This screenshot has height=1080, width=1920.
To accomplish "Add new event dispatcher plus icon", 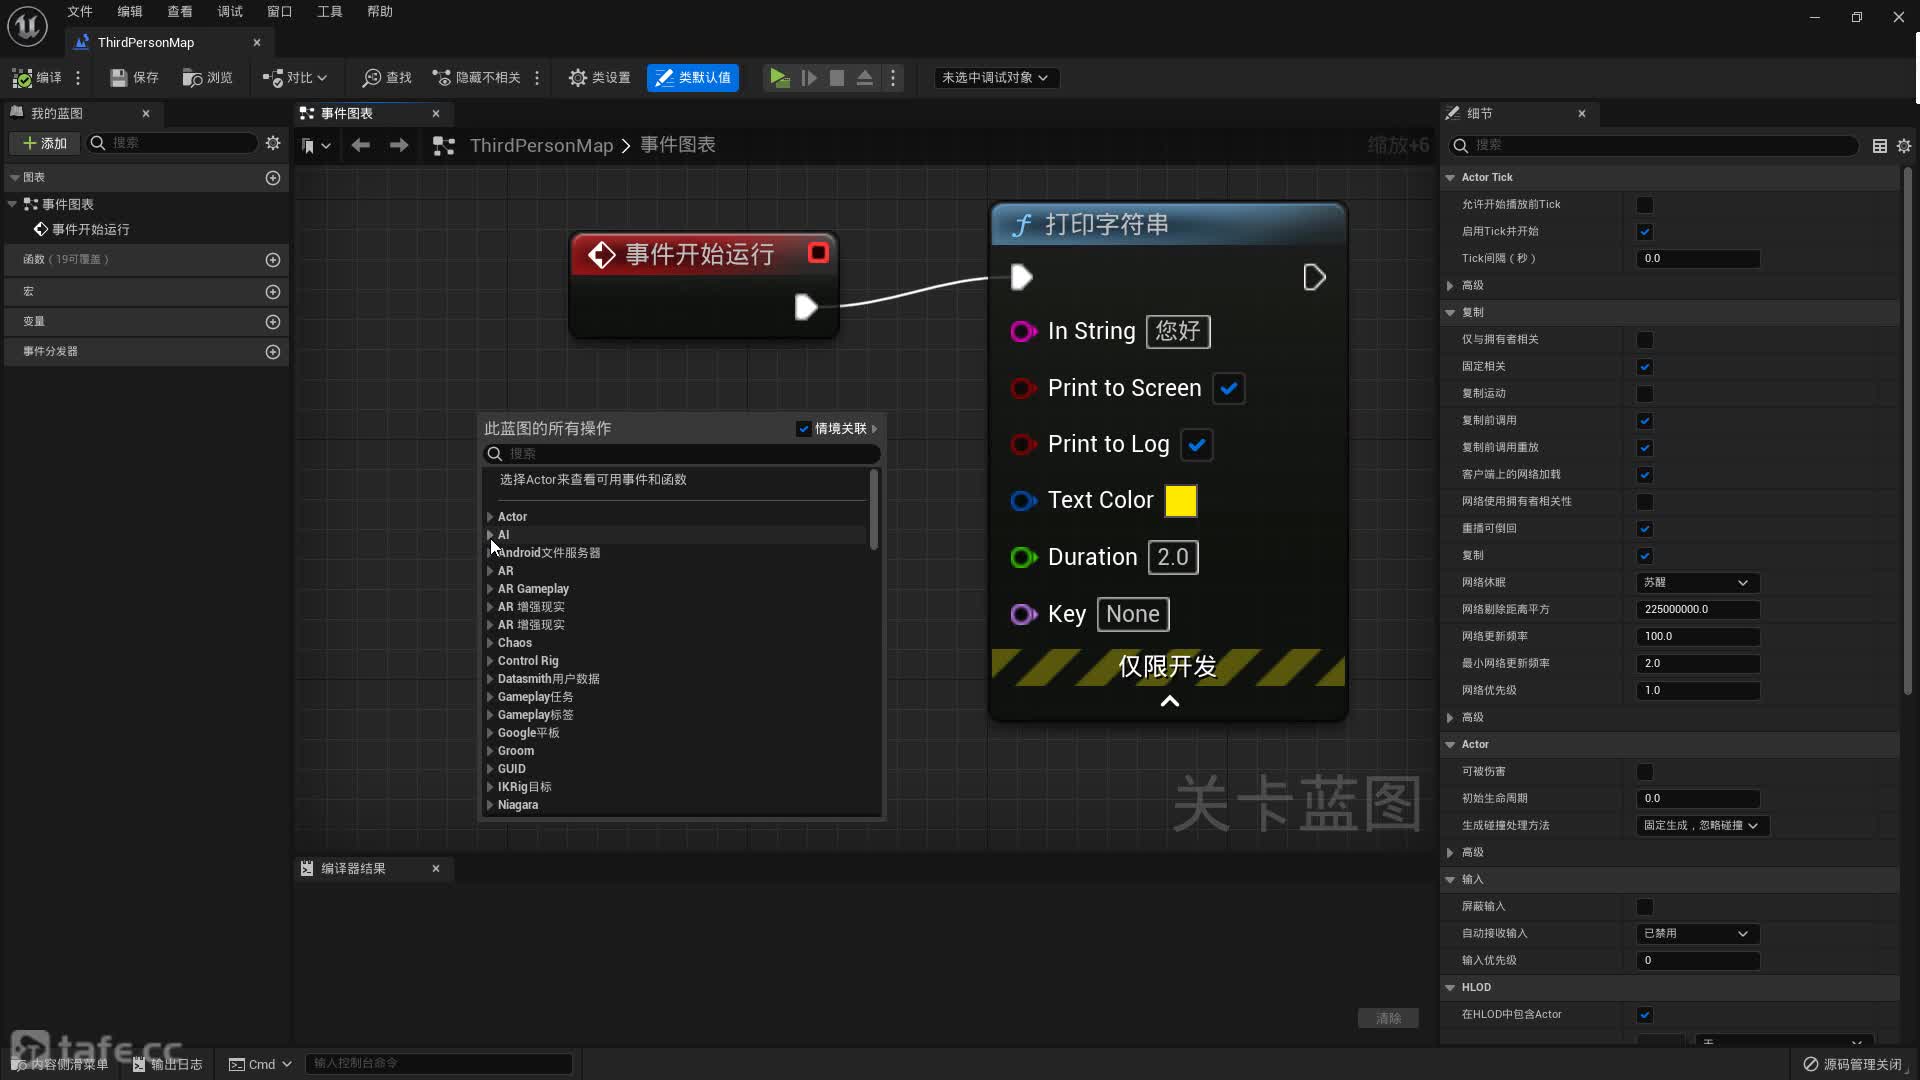I will click(x=273, y=351).
